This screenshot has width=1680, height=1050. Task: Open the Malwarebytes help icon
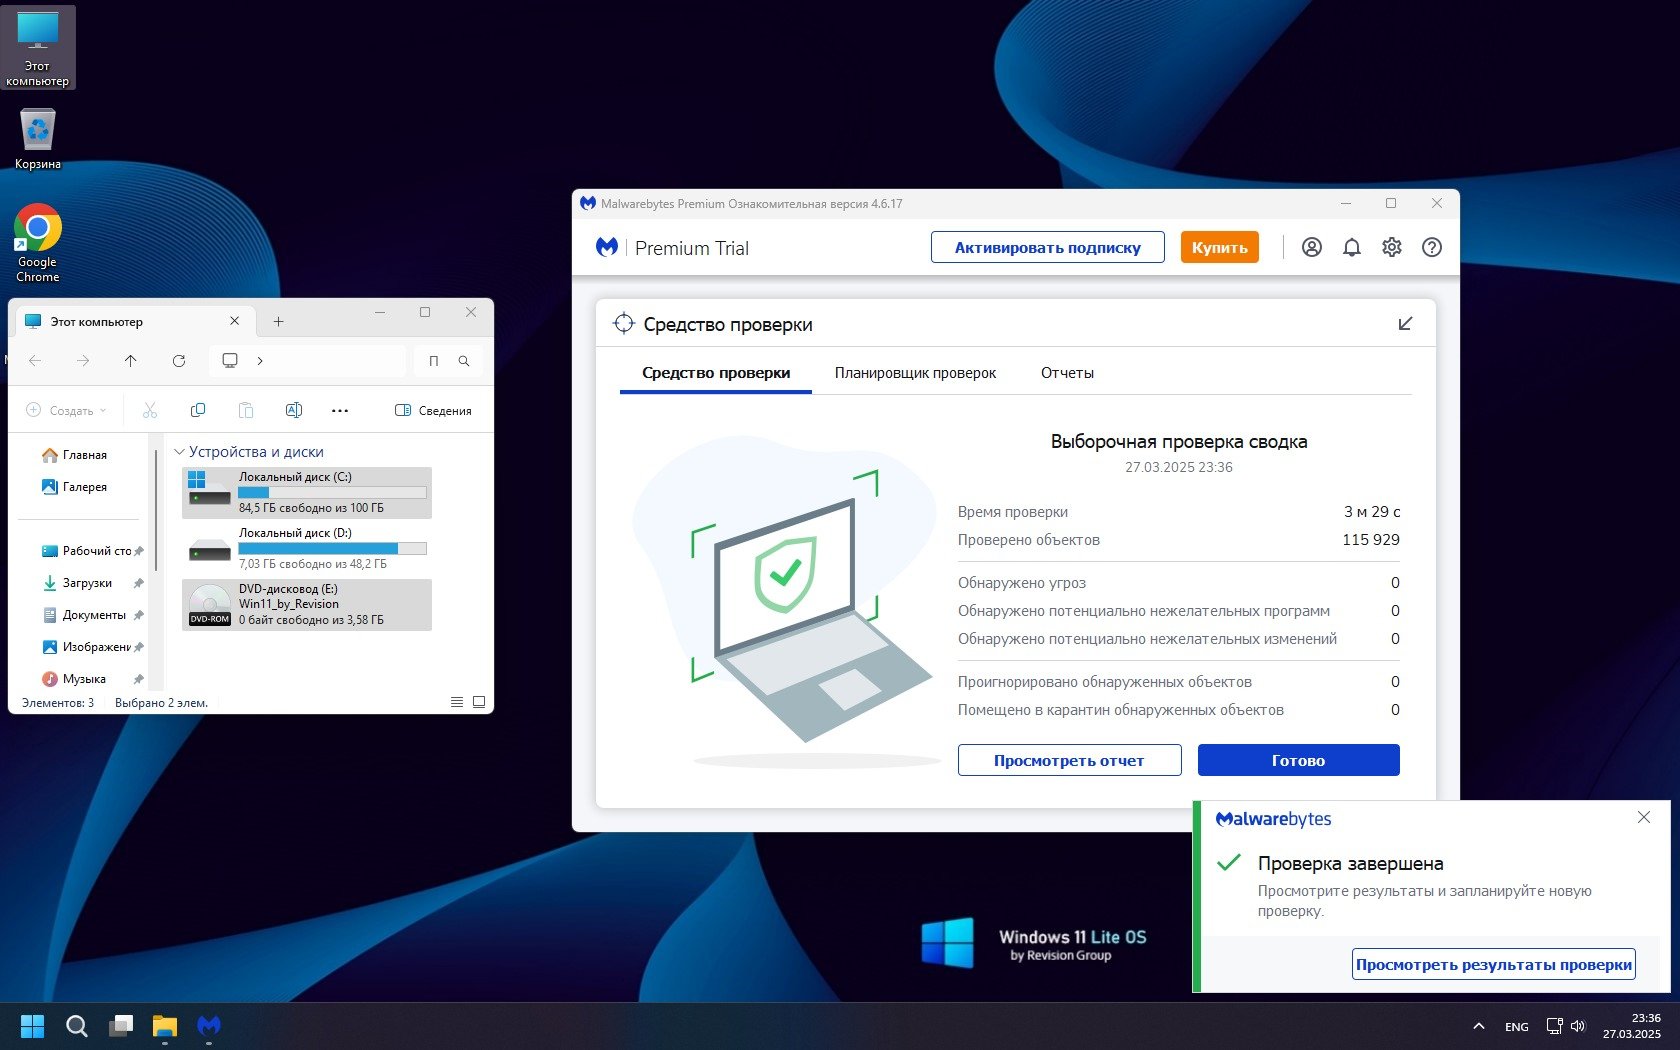(x=1431, y=247)
